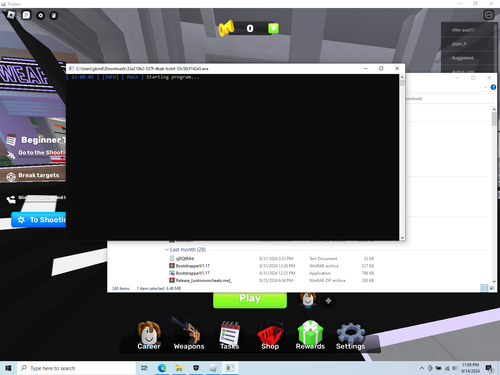Show hidden system tray icons

[422, 368]
